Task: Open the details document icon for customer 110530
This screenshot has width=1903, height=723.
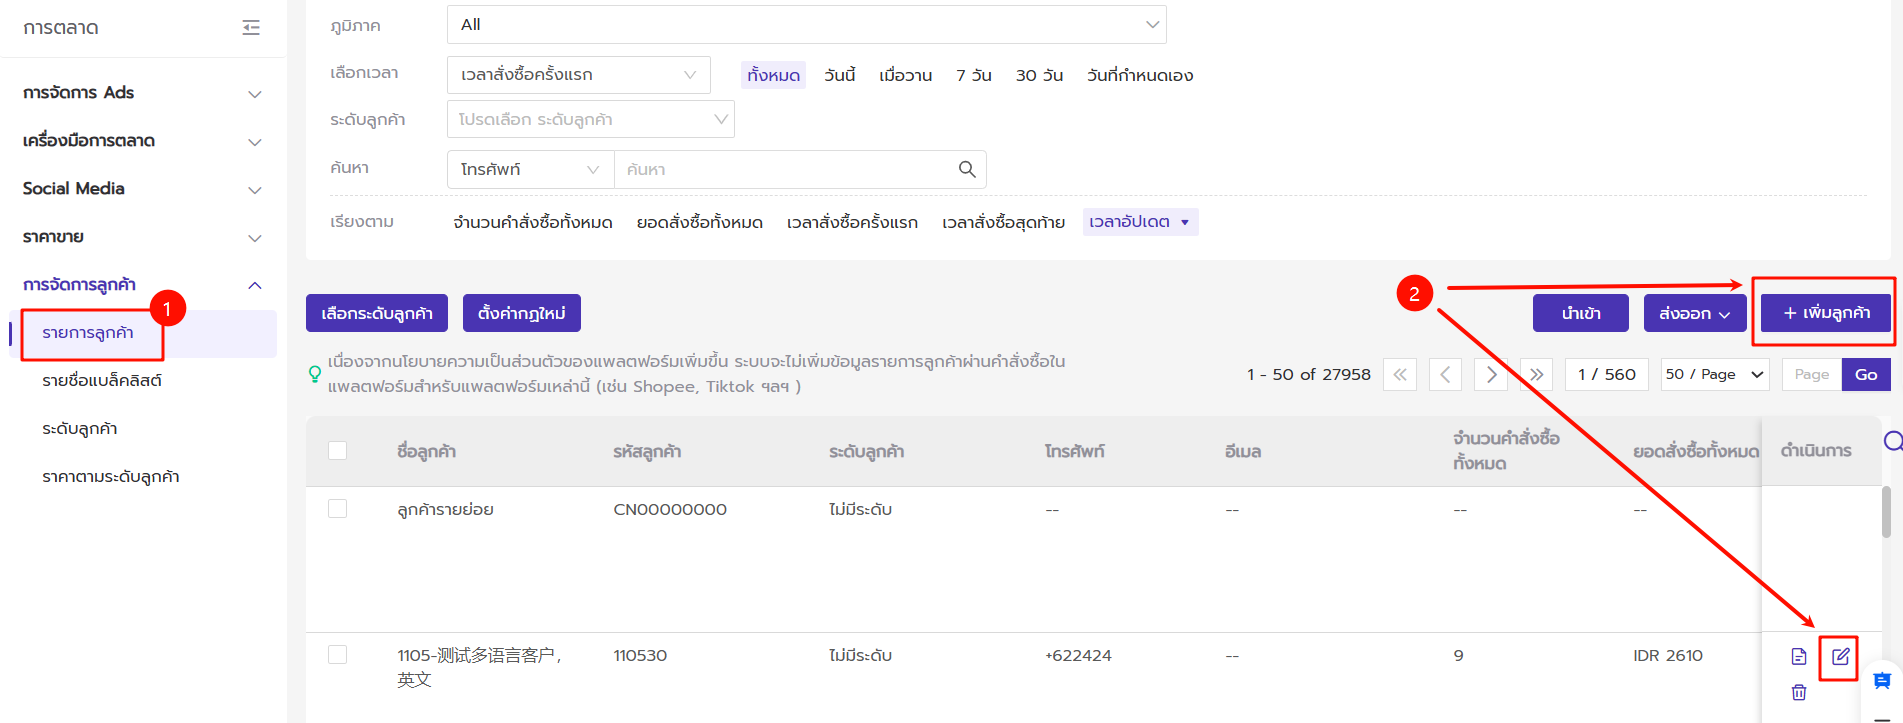Action: (1798, 657)
